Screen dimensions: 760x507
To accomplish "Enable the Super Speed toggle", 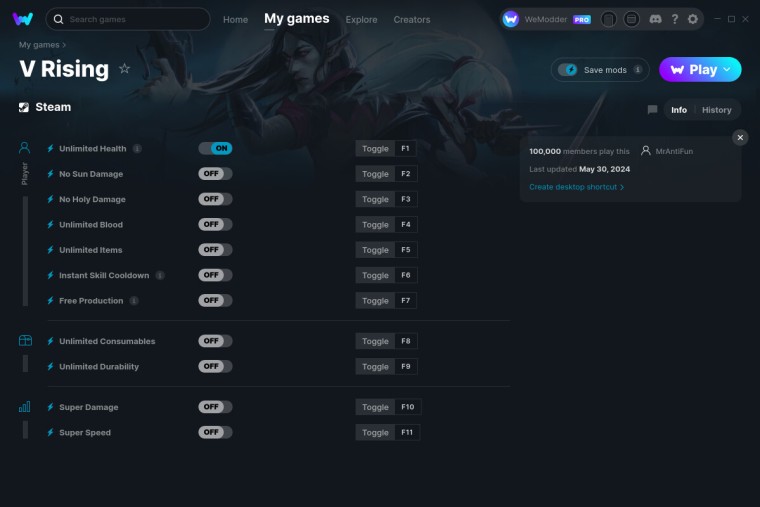I will (215, 432).
